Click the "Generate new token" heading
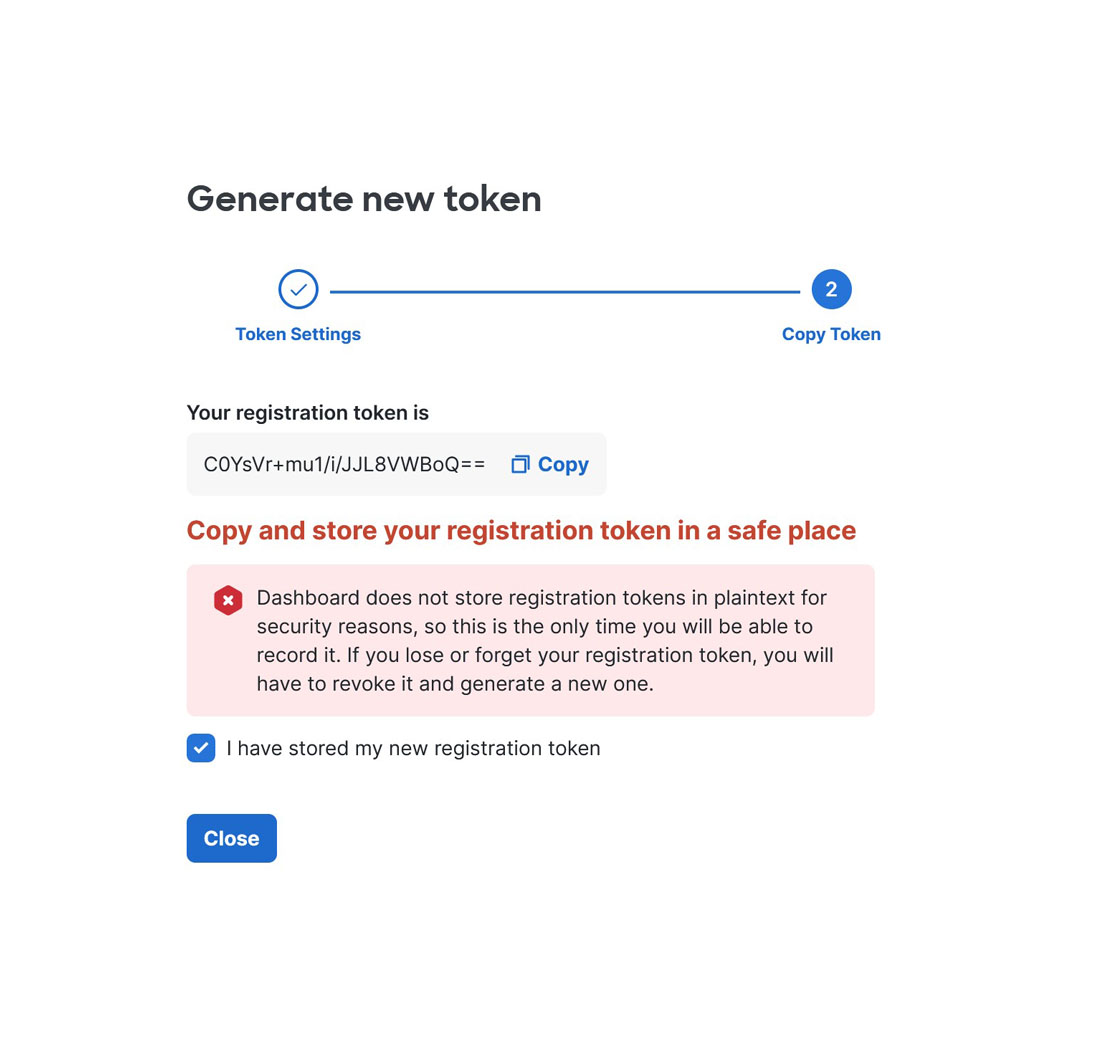 [364, 199]
